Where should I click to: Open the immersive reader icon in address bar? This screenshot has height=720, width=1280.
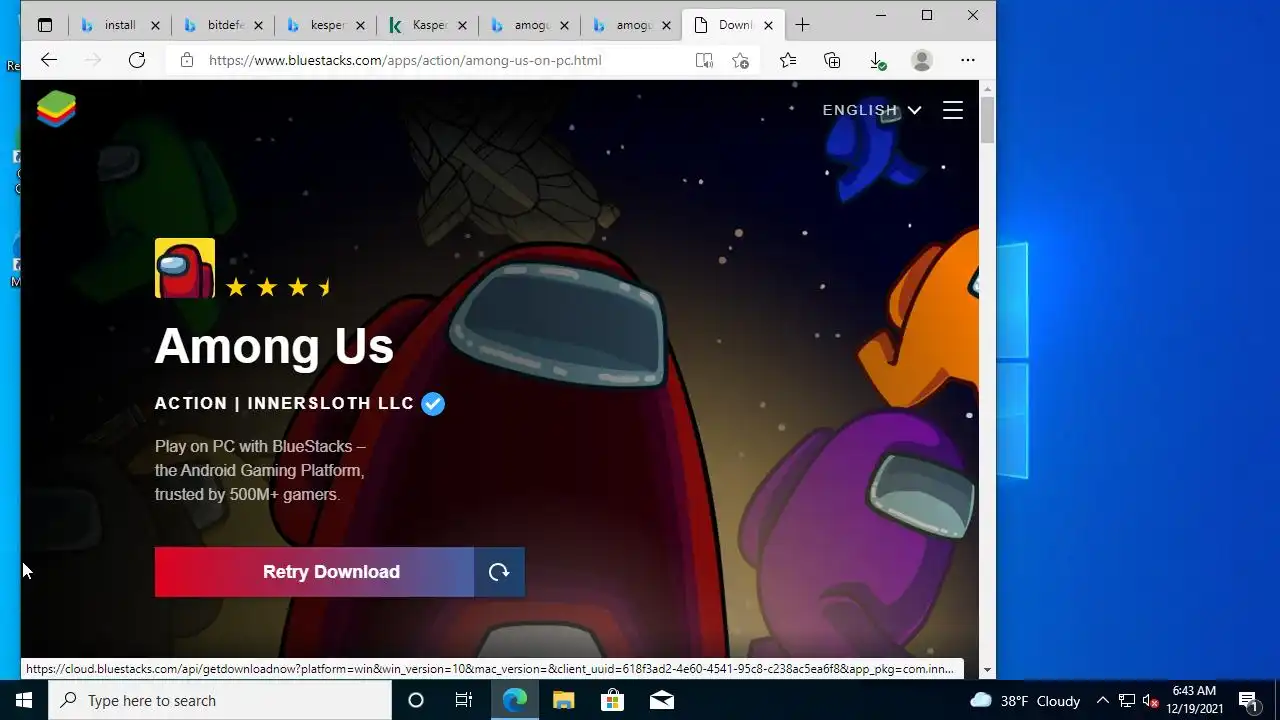[x=704, y=60]
